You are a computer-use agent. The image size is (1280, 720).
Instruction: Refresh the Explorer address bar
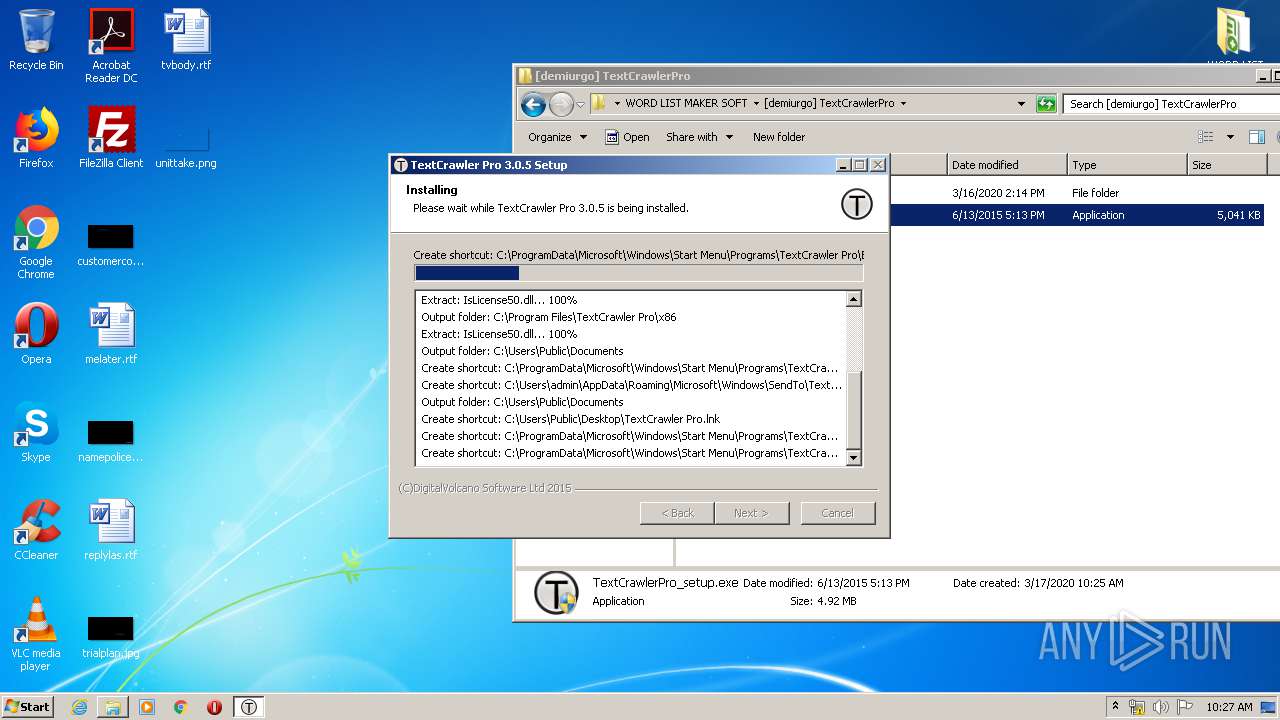coord(1046,104)
